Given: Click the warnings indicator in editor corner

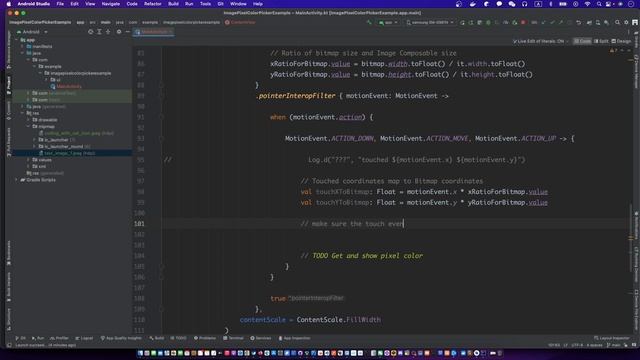Looking at the screenshot, I should point(614,51).
